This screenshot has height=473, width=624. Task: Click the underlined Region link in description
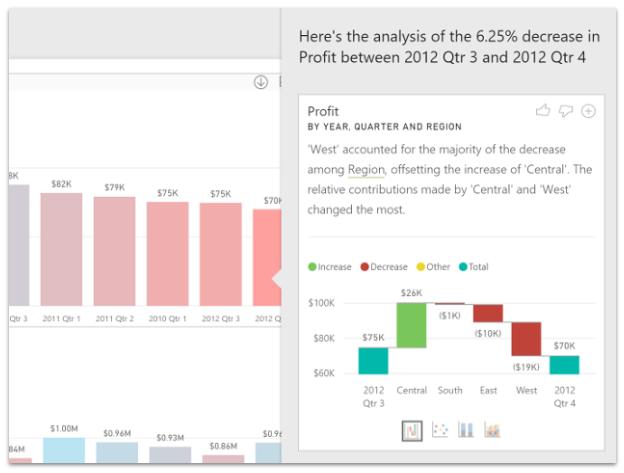(x=366, y=170)
